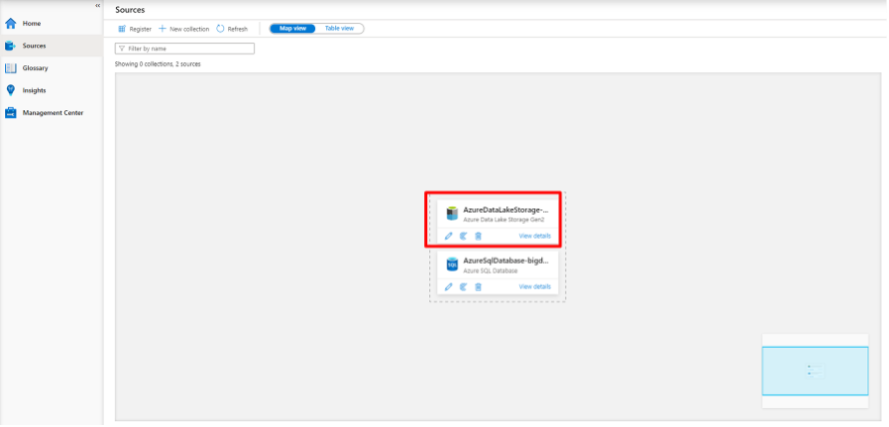Click the Management Center briefcase icon

10,113
